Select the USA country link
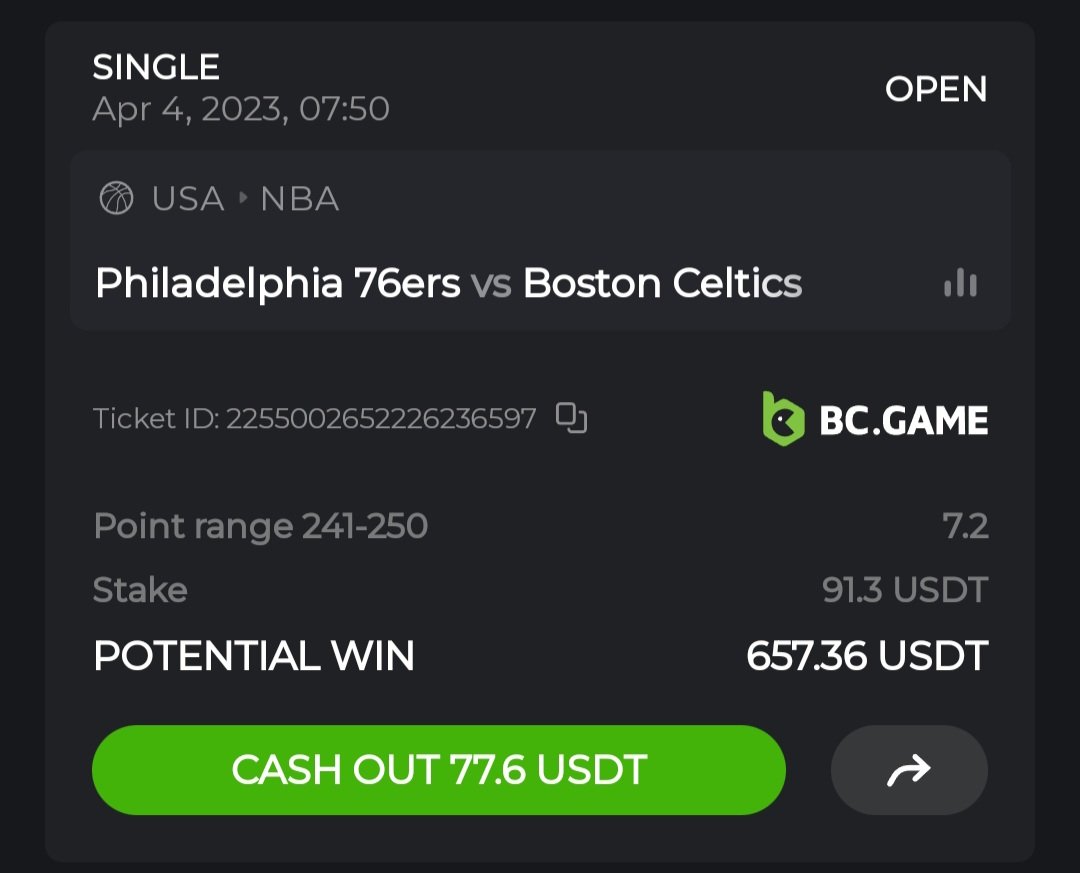The height and width of the screenshot is (873, 1080). click(x=188, y=198)
